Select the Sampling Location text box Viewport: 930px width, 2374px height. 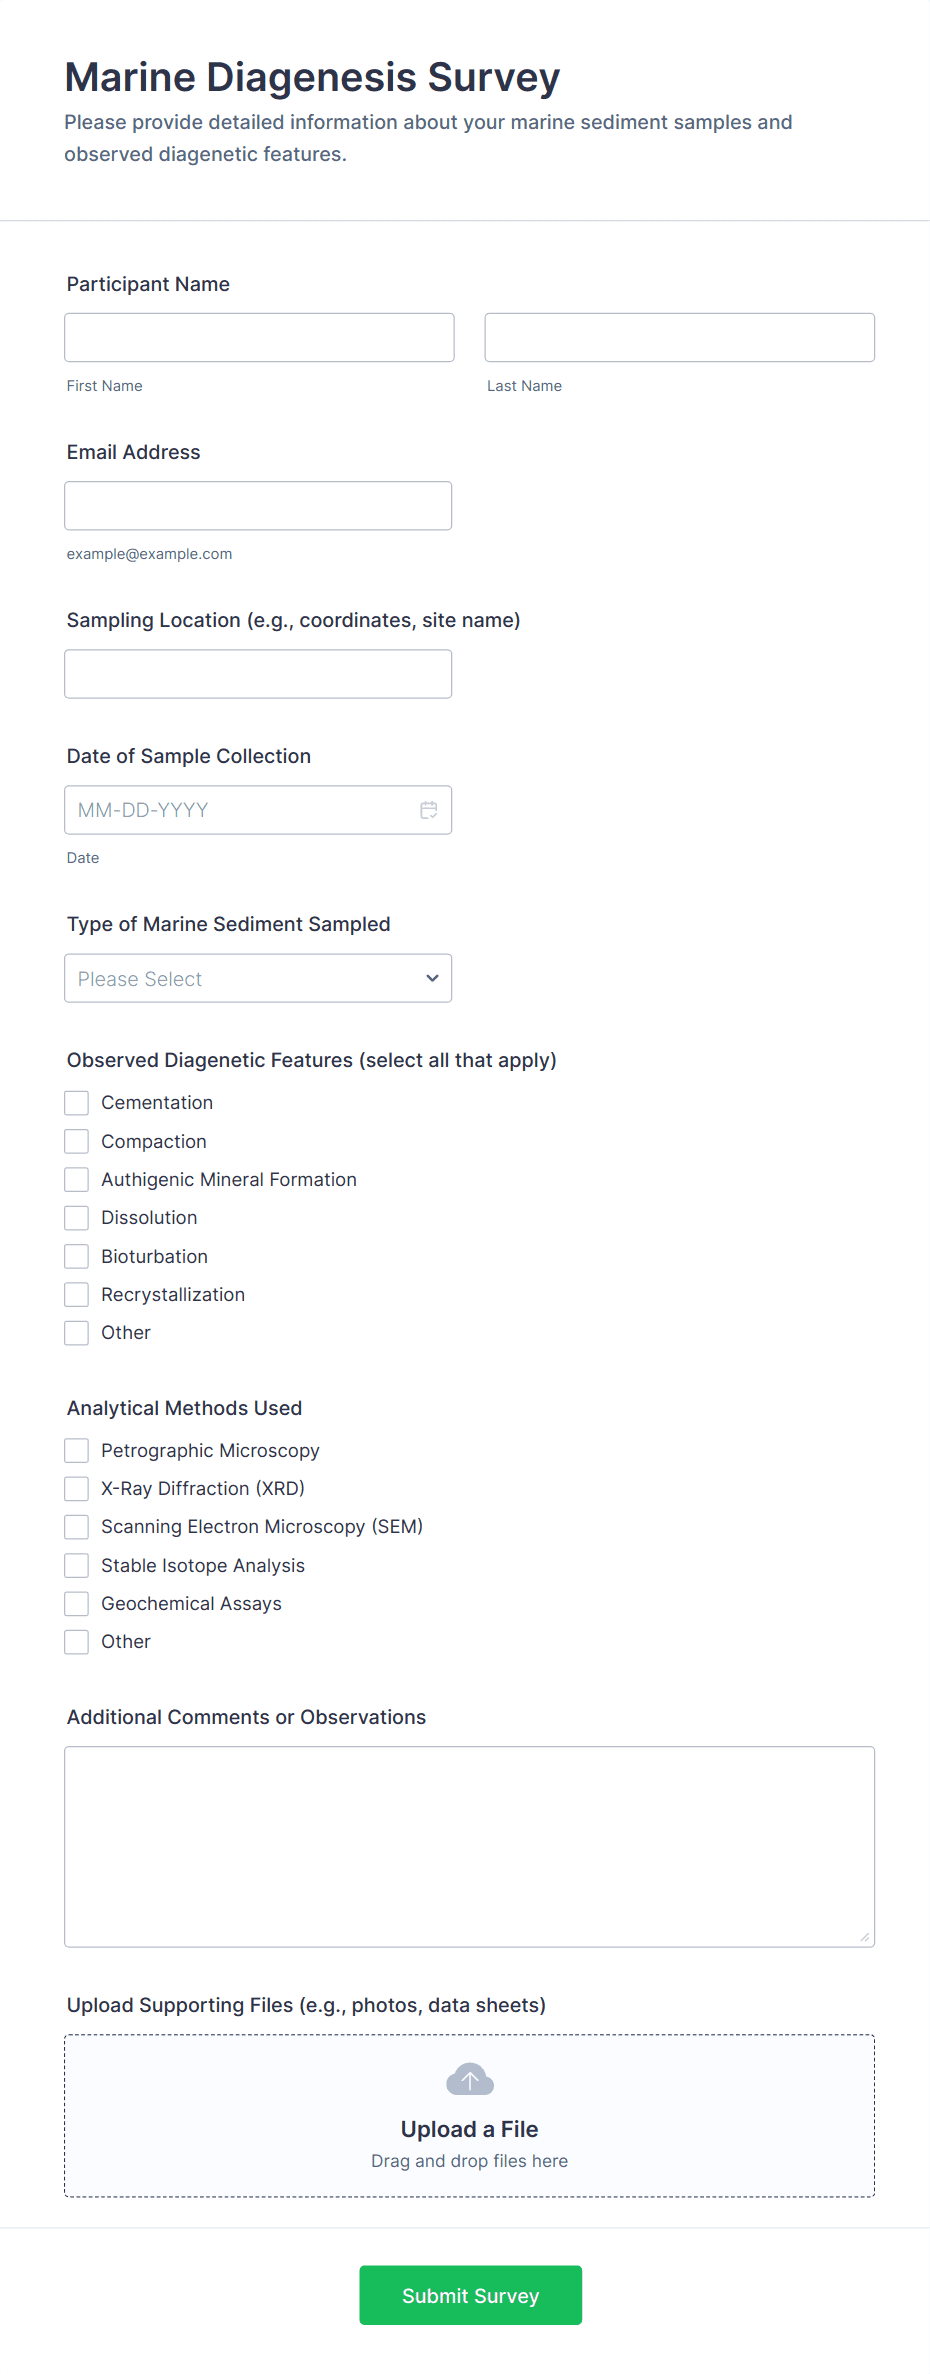click(x=258, y=674)
